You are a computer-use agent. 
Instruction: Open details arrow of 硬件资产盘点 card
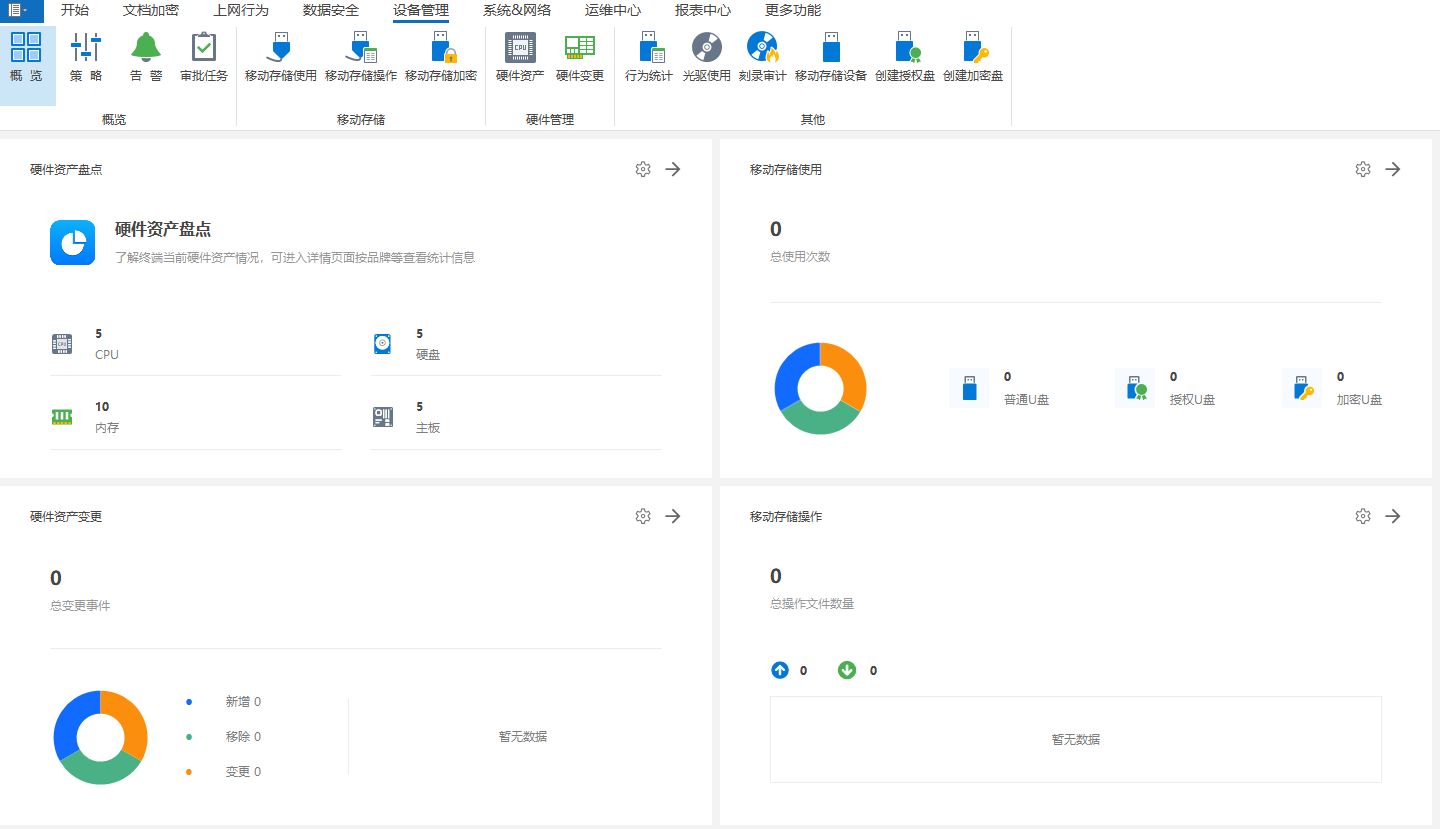673,169
